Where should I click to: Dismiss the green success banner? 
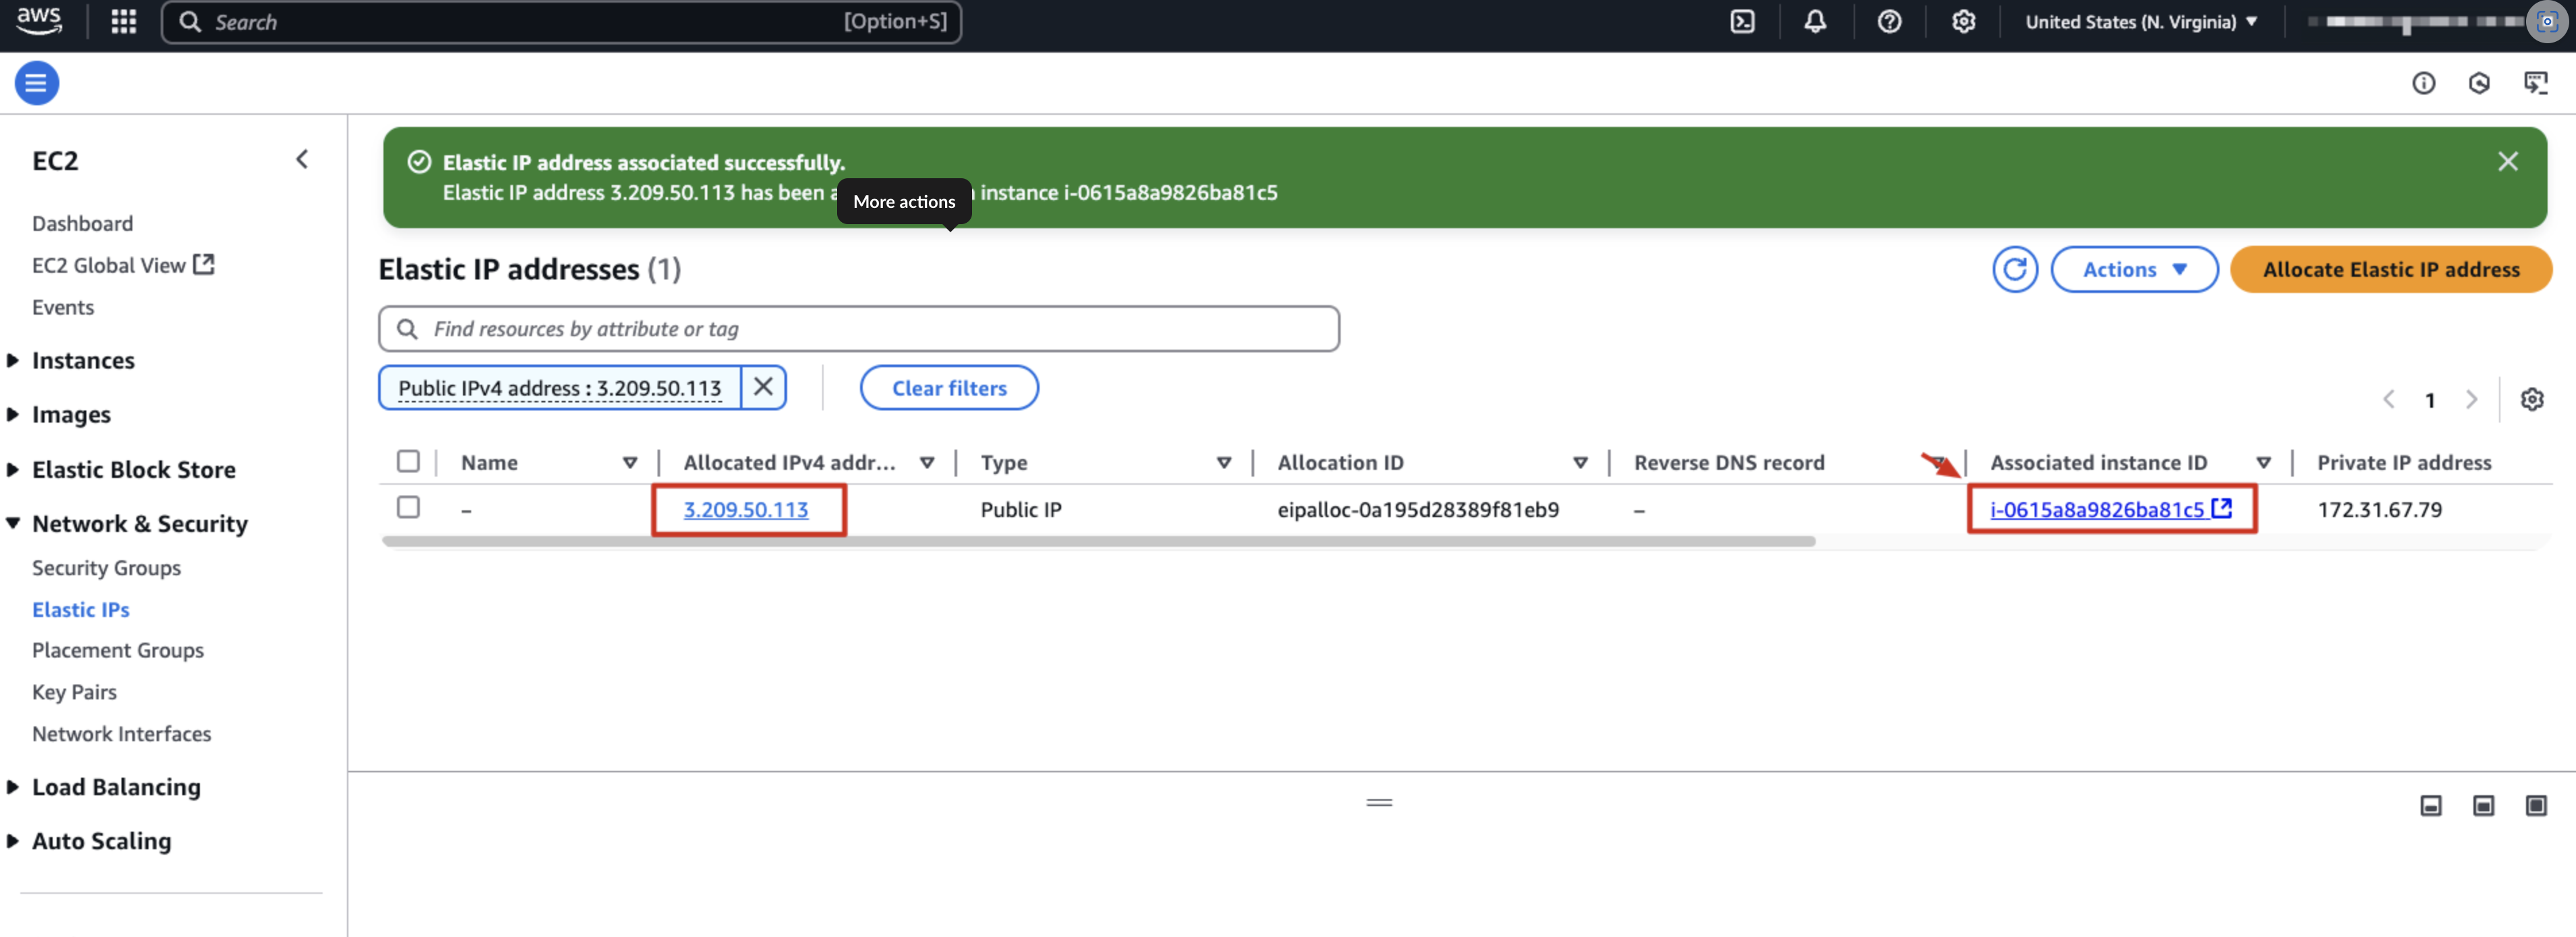(x=2507, y=161)
